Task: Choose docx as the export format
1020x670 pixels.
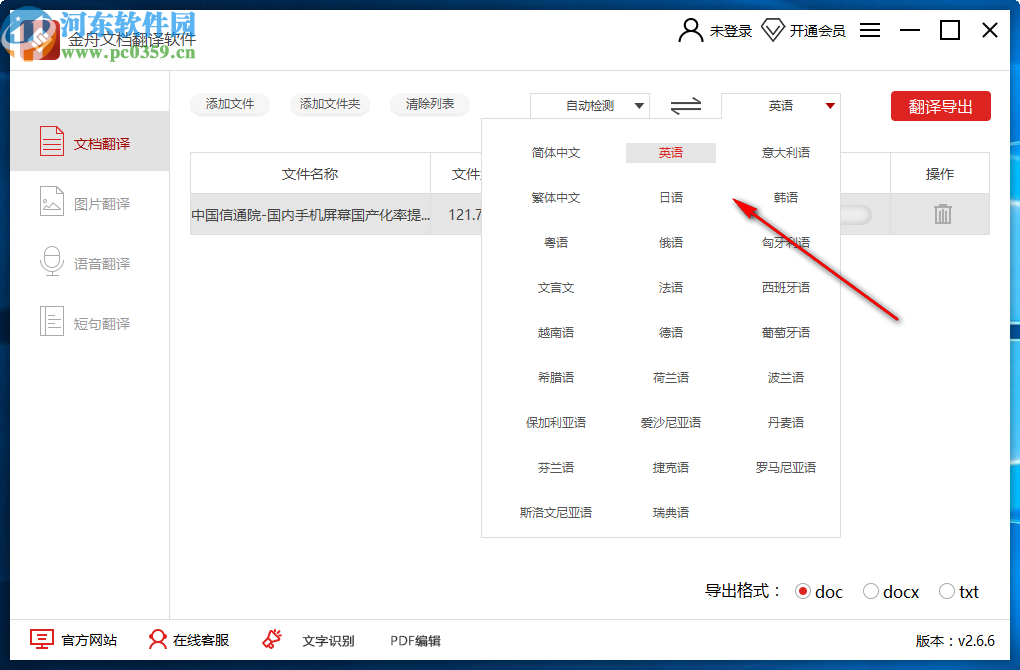Action: click(870, 591)
